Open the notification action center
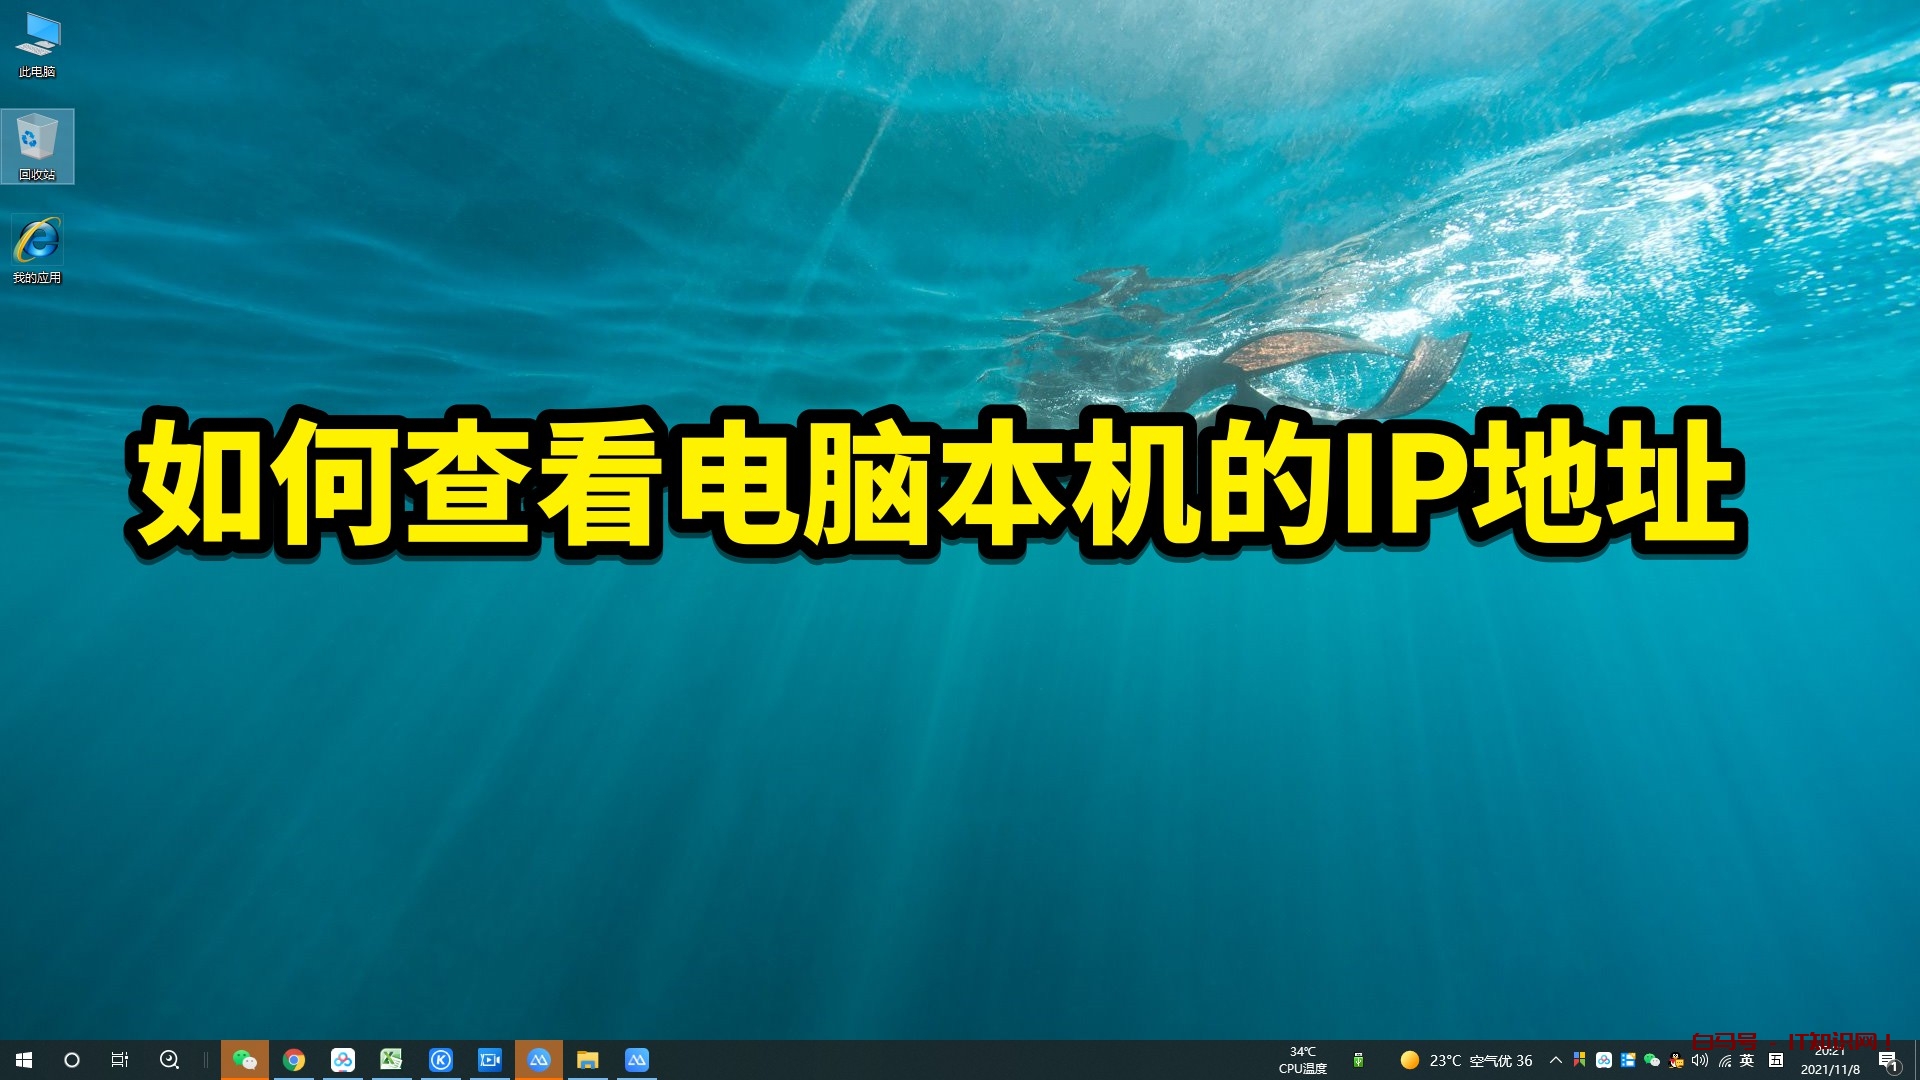Image resolution: width=1920 pixels, height=1080 pixels. pos(1888,1061)
